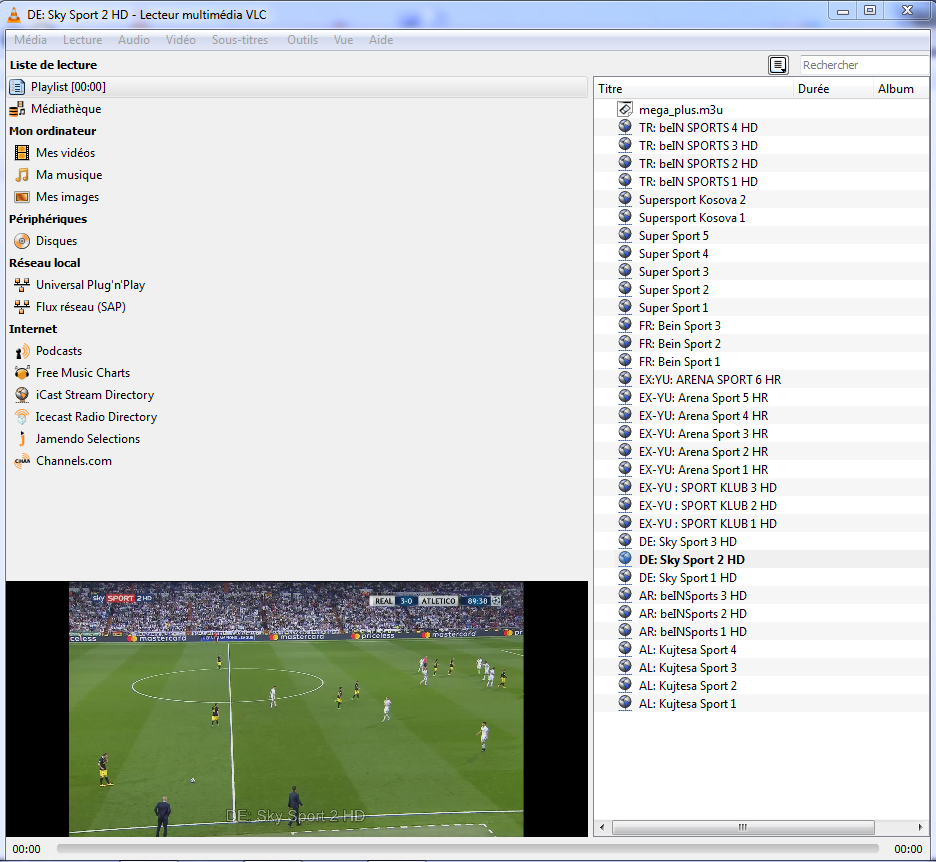
Task: Select AL: Kujtesa Sport 4
Action: (687, 650)
